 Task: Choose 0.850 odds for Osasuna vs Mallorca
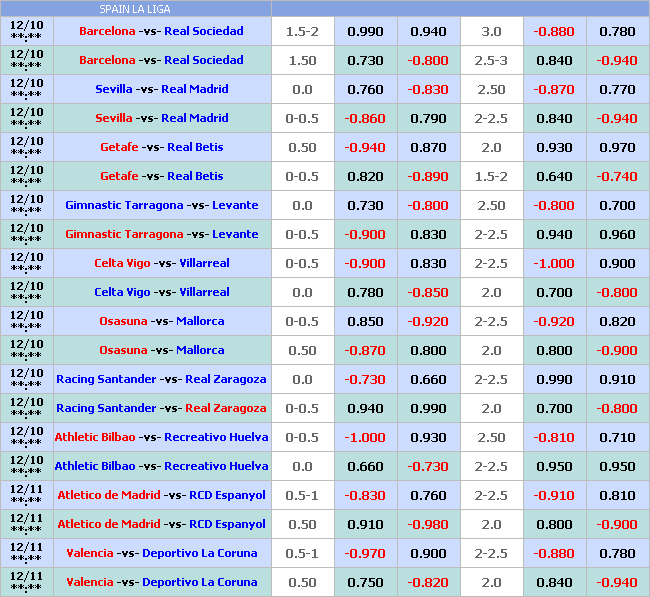365,321
